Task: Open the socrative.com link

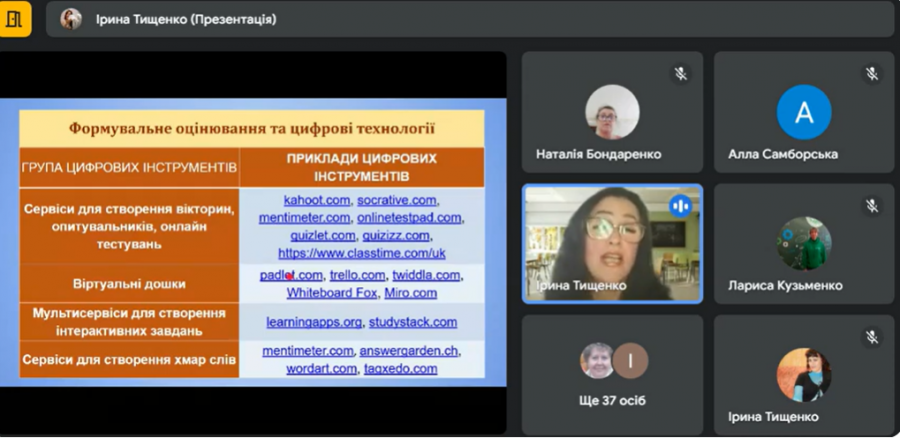Action: point(397,200)
